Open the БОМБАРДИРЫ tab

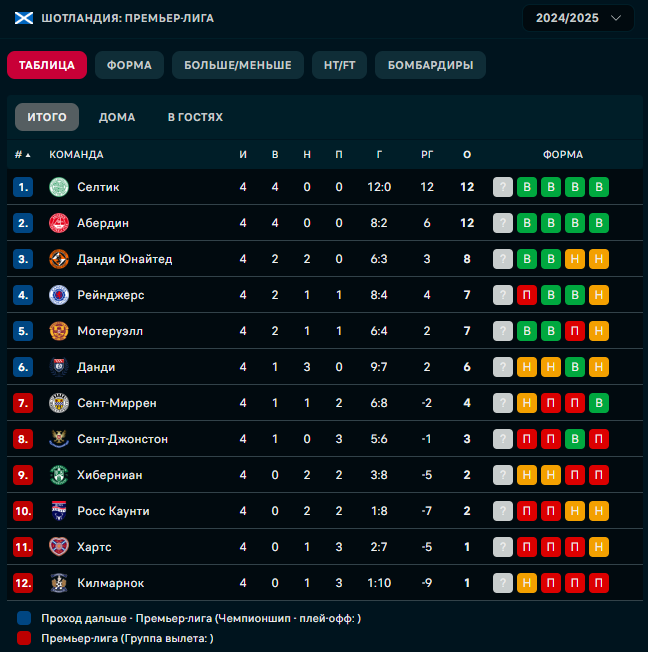[430, 65]
